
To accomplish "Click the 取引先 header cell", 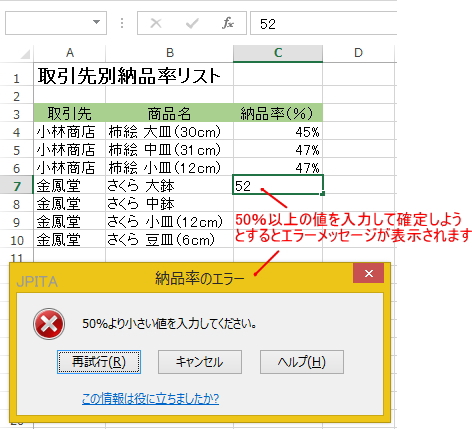I will click(x=70, y=113).
